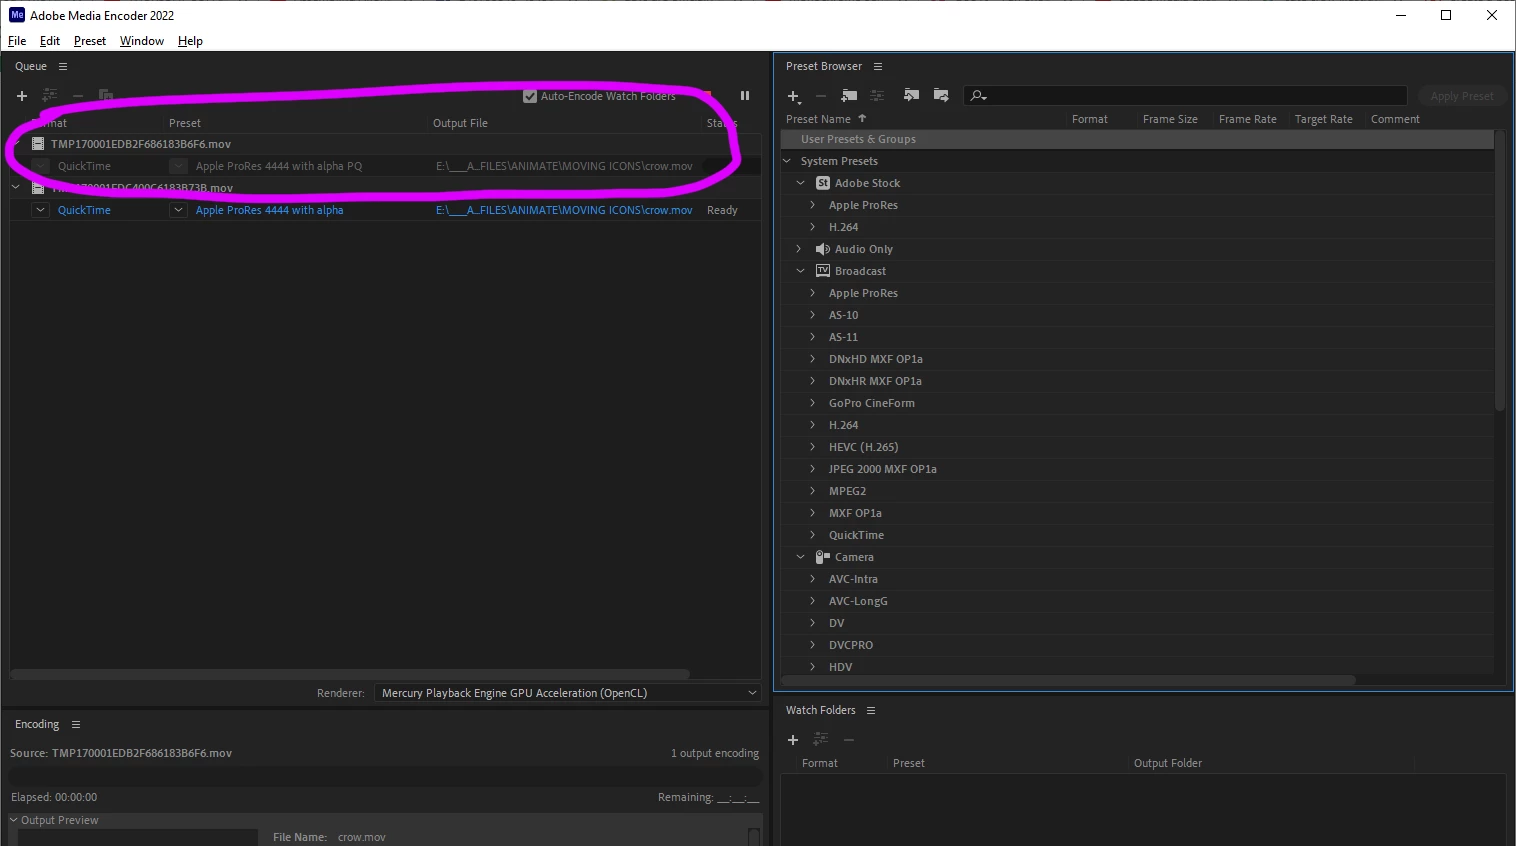Click the export presets icon
Viewport: 1516px width, 846px height.
point(941,96)
